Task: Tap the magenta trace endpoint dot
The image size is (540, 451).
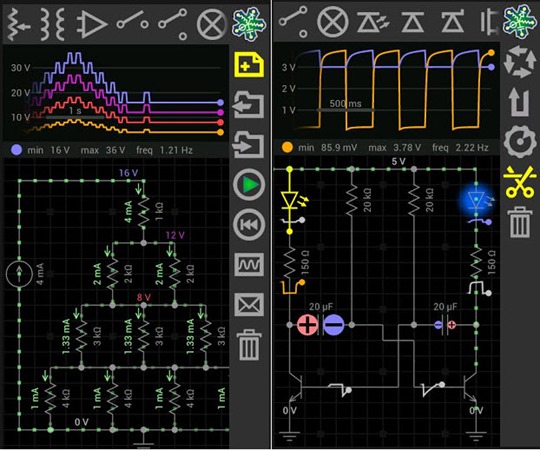Action: coord(220,112)
